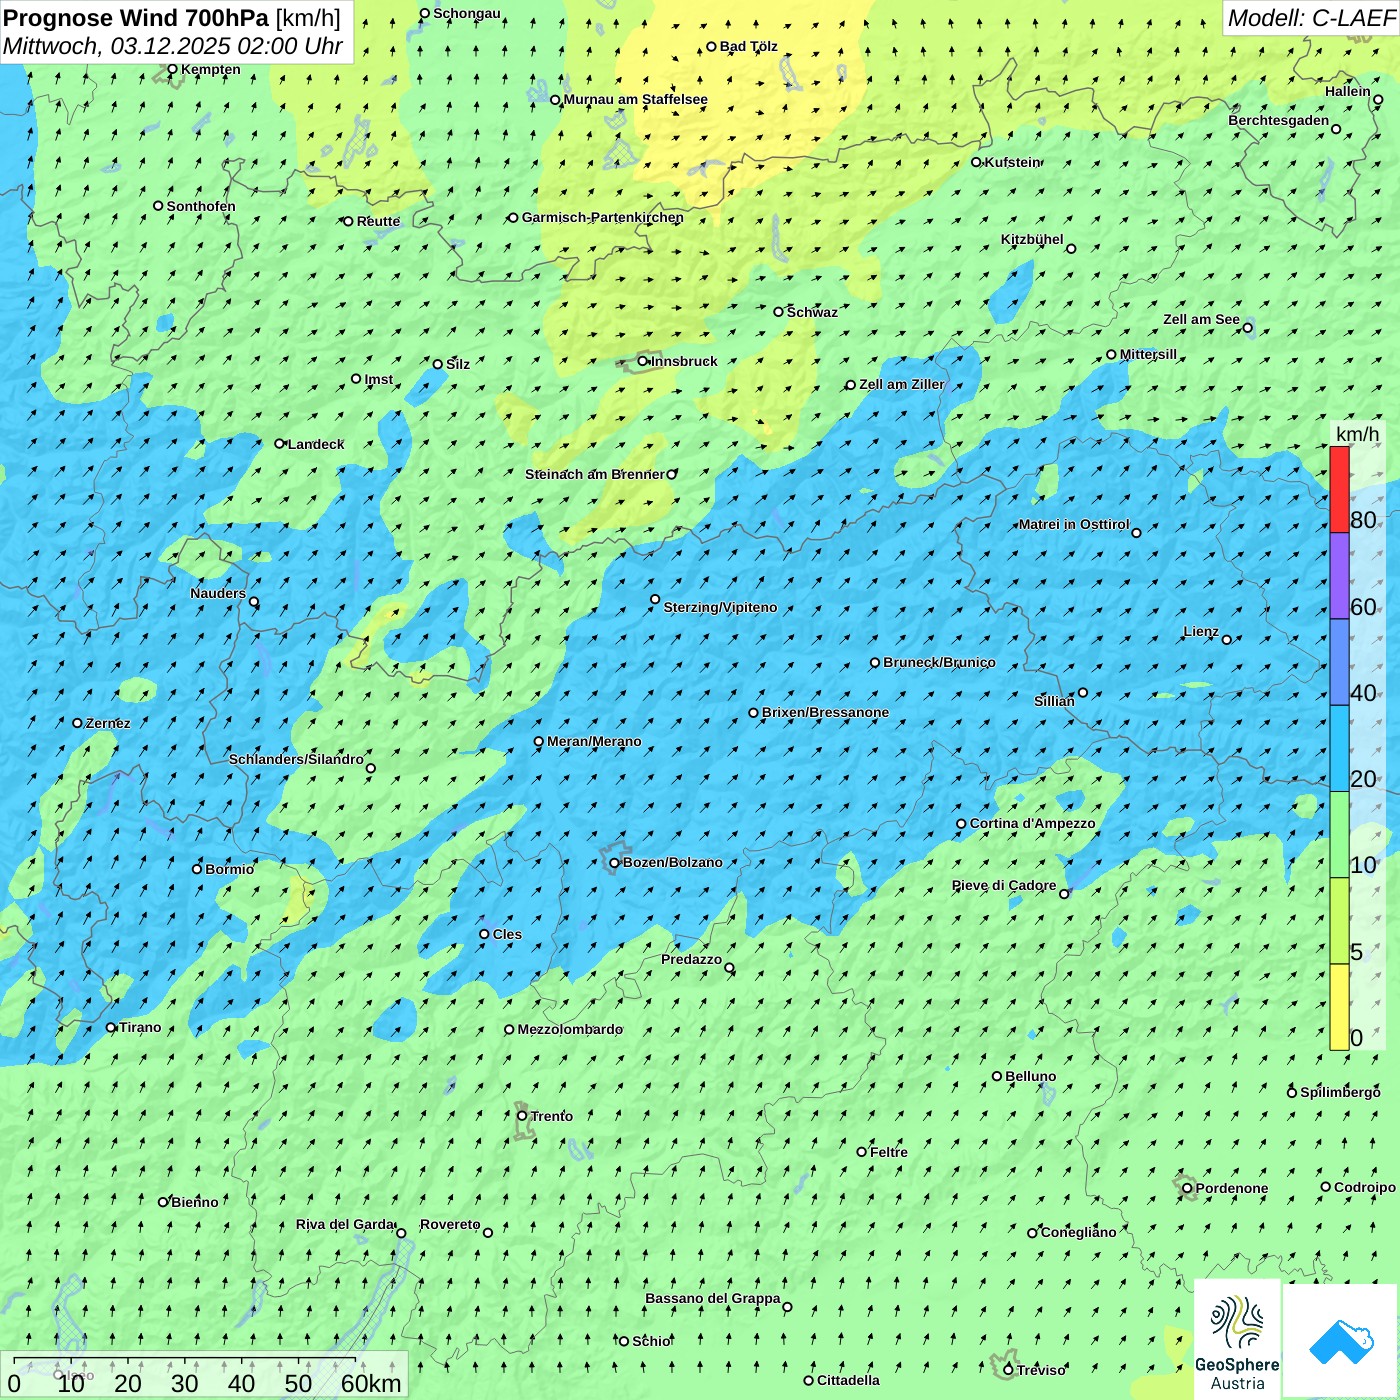Click the 'Pieve di Cadore' label
This screenshot has width=1400, height=1400.
pos(1004,886)
